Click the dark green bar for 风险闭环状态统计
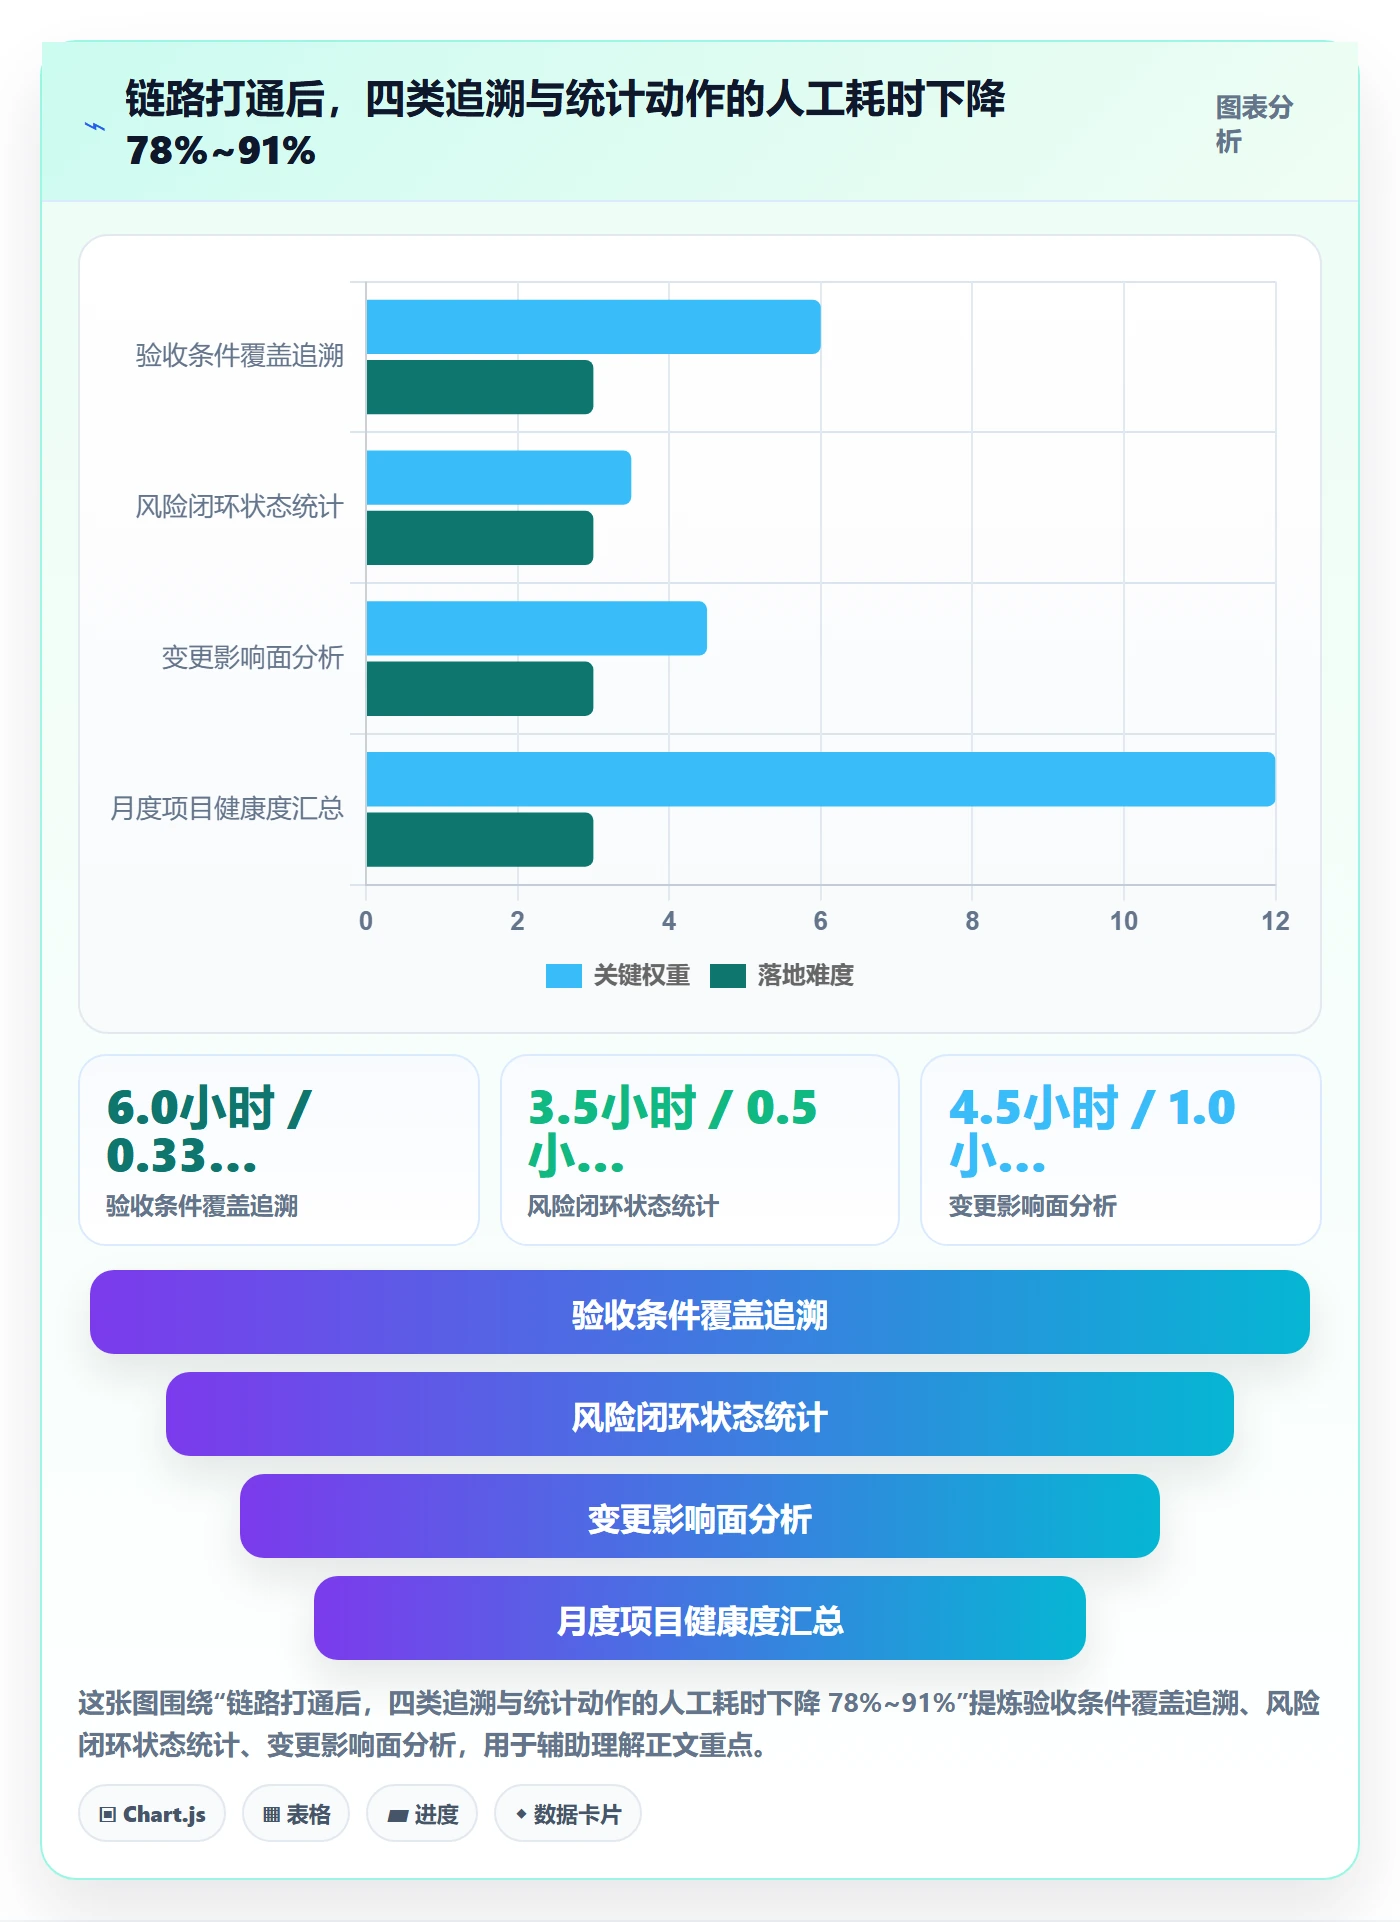The width and height of the screenshot is (1400, 1922). [x=480, y=538]
